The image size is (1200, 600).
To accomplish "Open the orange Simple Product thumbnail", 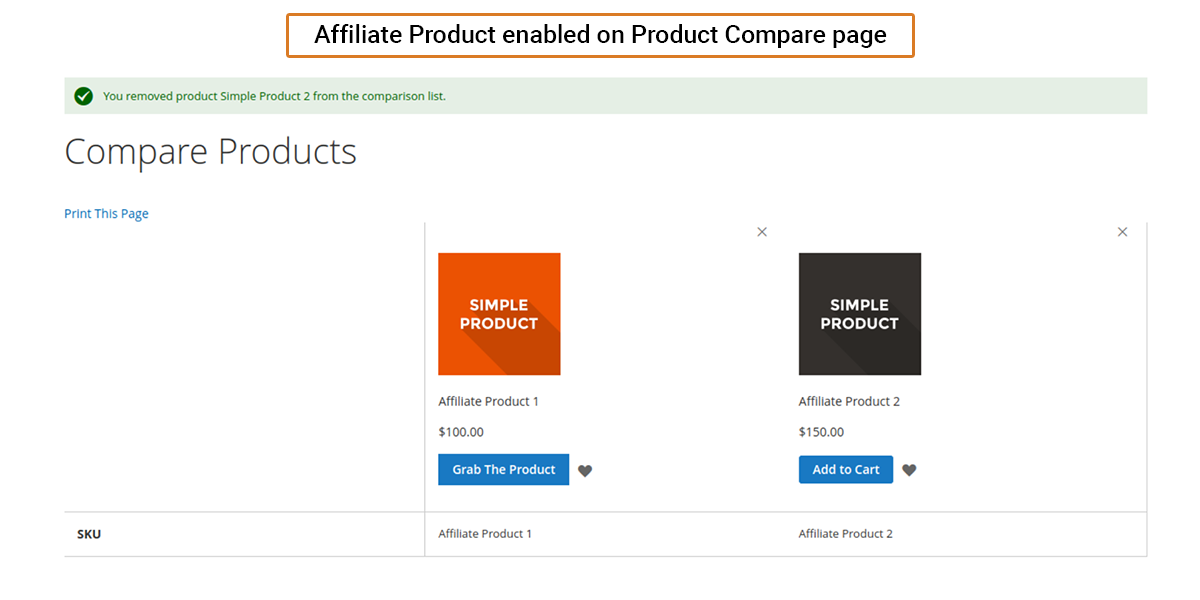I will tap(499, 314).
